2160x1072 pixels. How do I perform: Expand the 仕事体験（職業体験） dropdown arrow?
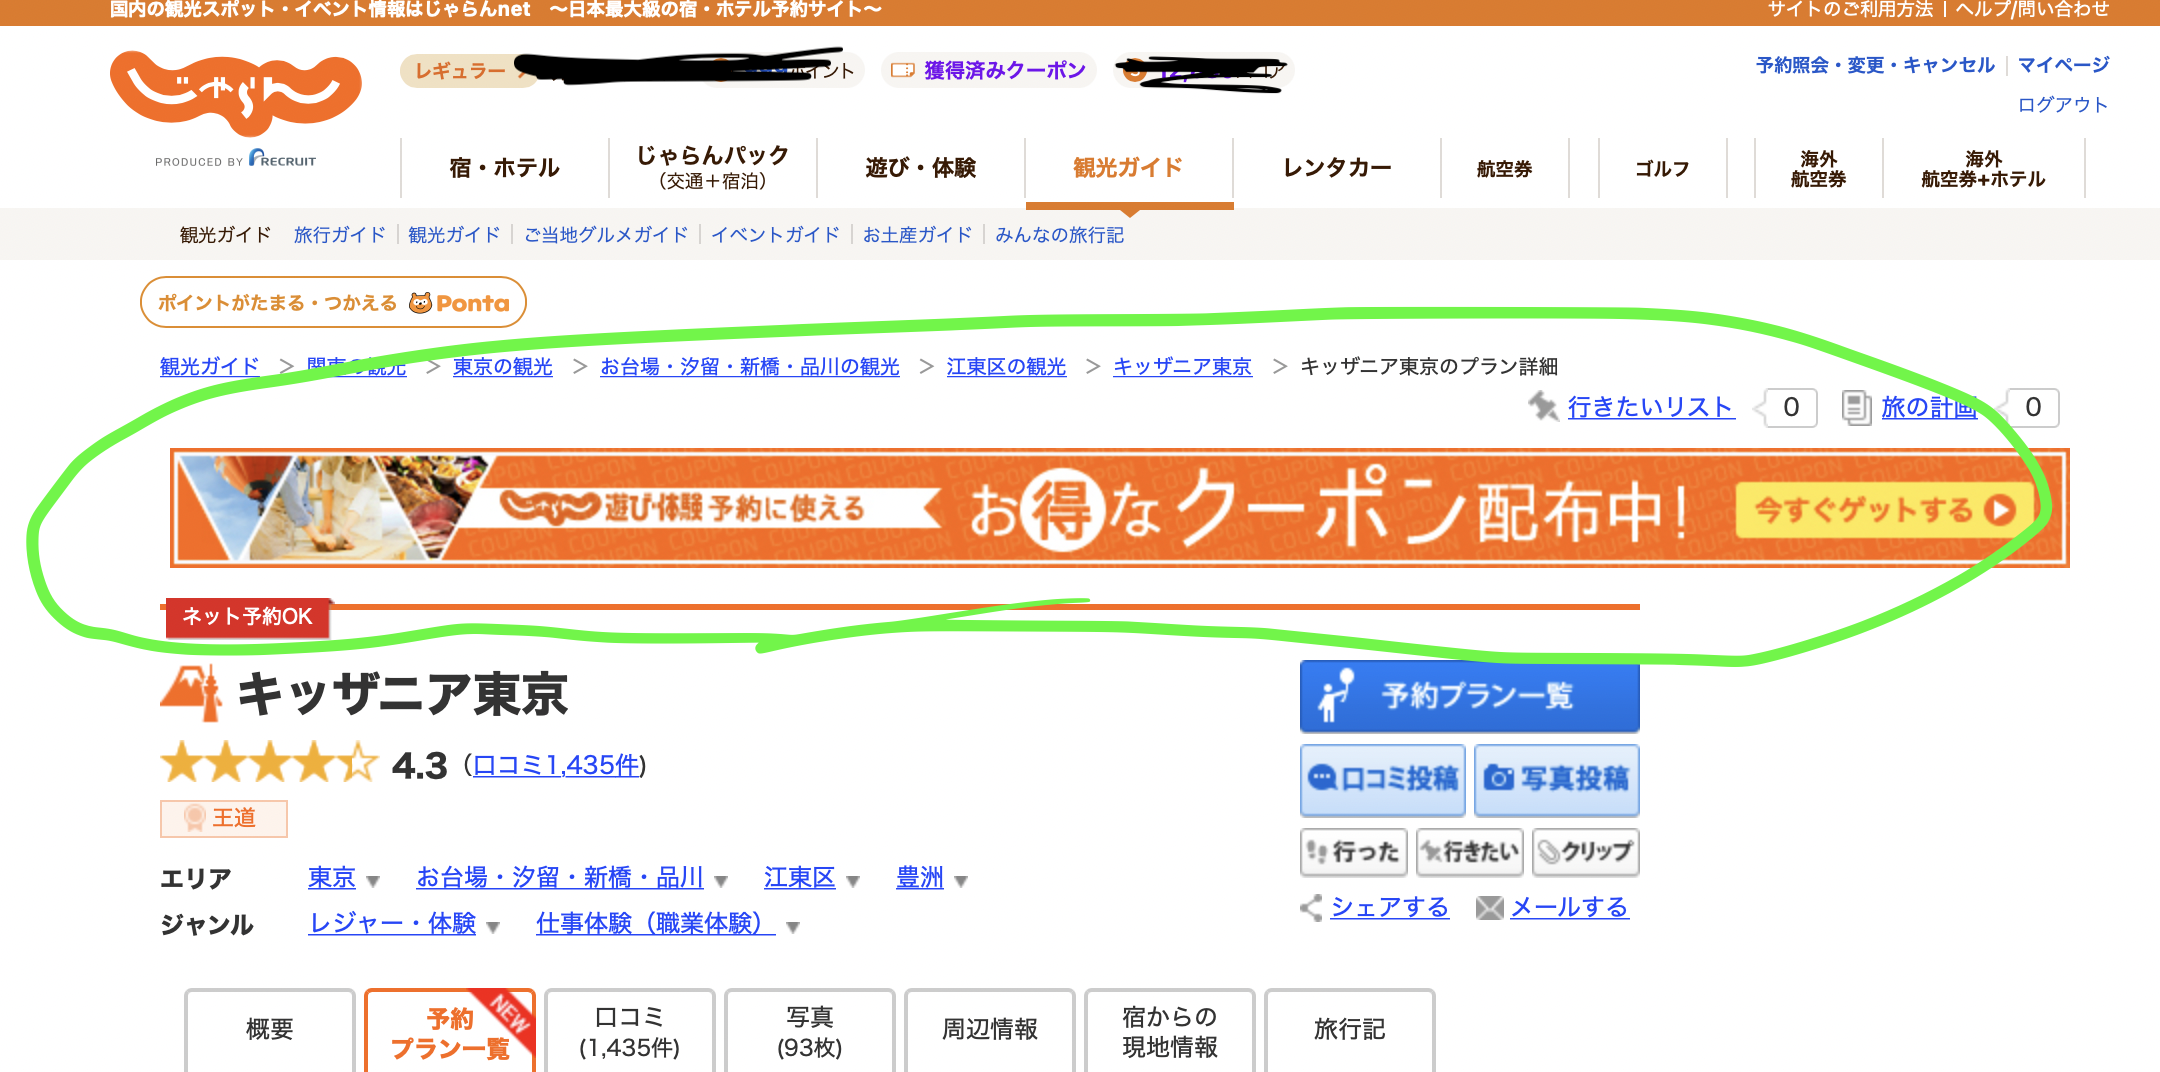[793, 927]
